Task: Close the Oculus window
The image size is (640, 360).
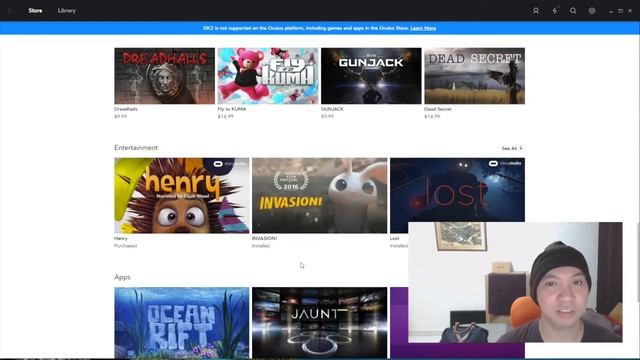Action: 630,11
